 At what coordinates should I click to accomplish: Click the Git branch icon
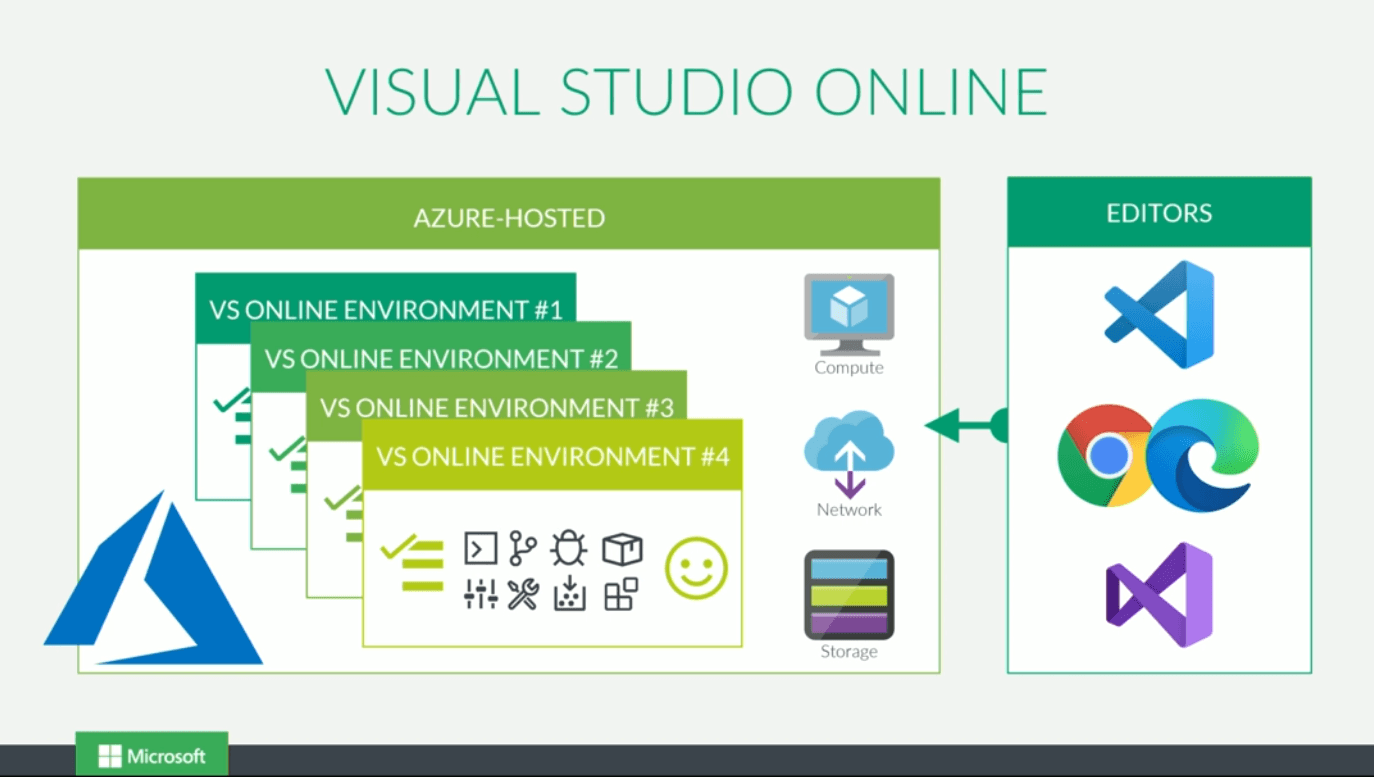point(523,546)
